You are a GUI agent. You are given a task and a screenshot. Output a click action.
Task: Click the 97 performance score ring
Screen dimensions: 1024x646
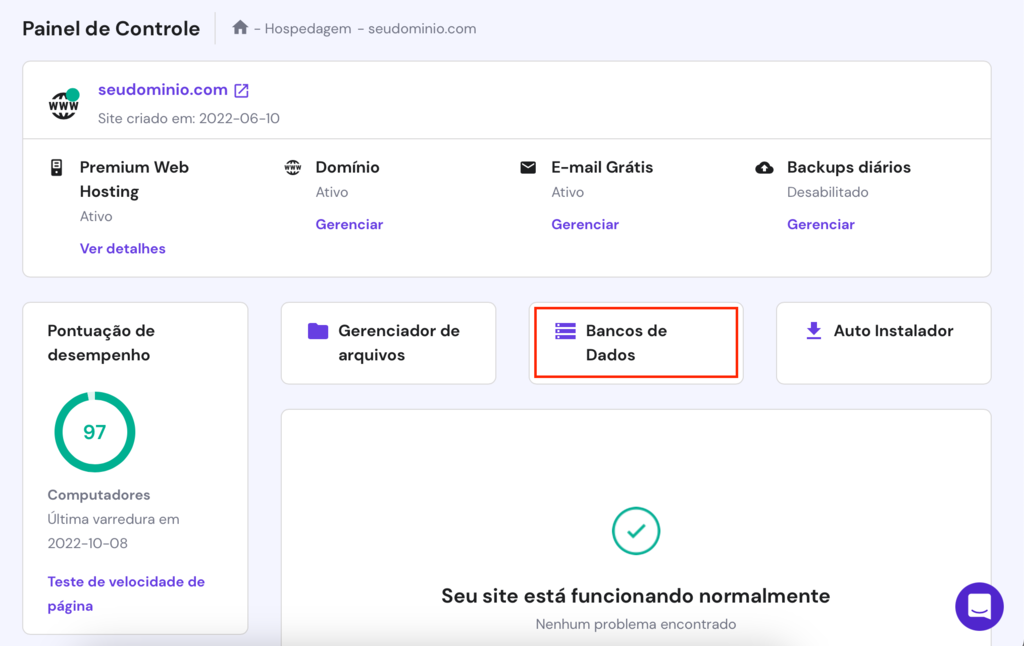click(x=94, y=431)
